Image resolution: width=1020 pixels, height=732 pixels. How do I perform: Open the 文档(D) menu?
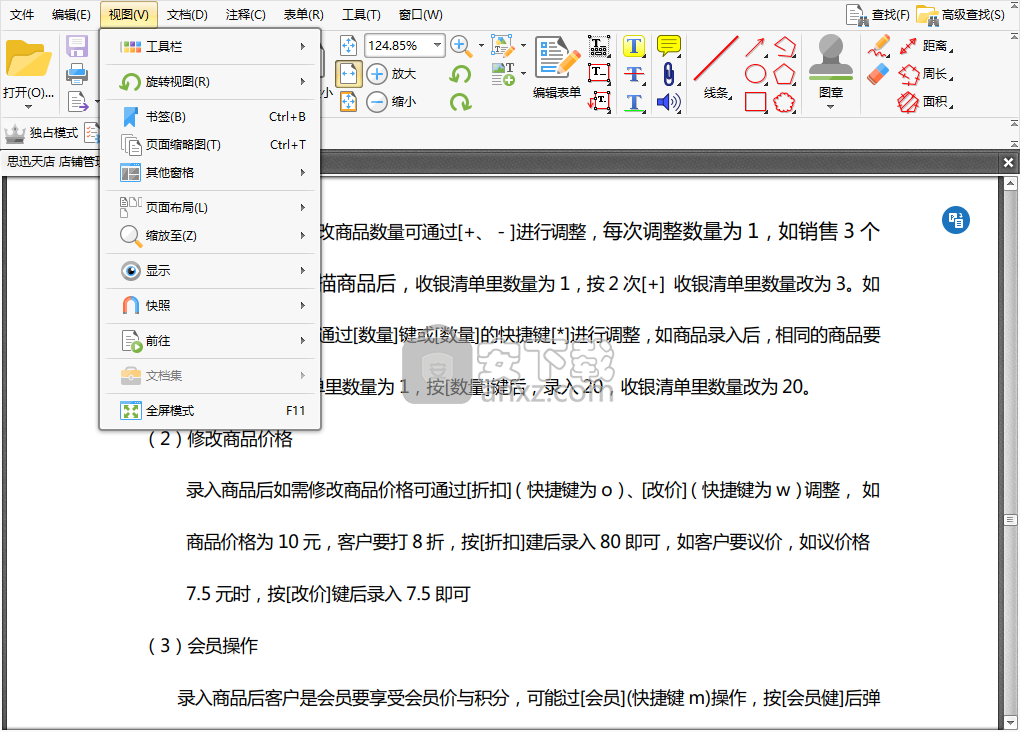[187, 14]
